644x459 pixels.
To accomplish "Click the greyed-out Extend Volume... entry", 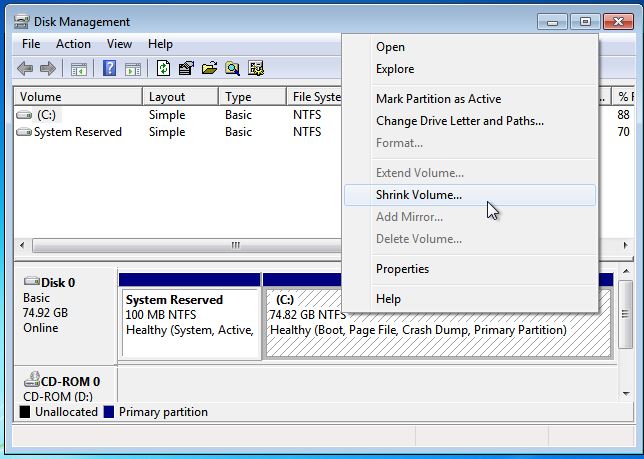I will coord(470,173).
